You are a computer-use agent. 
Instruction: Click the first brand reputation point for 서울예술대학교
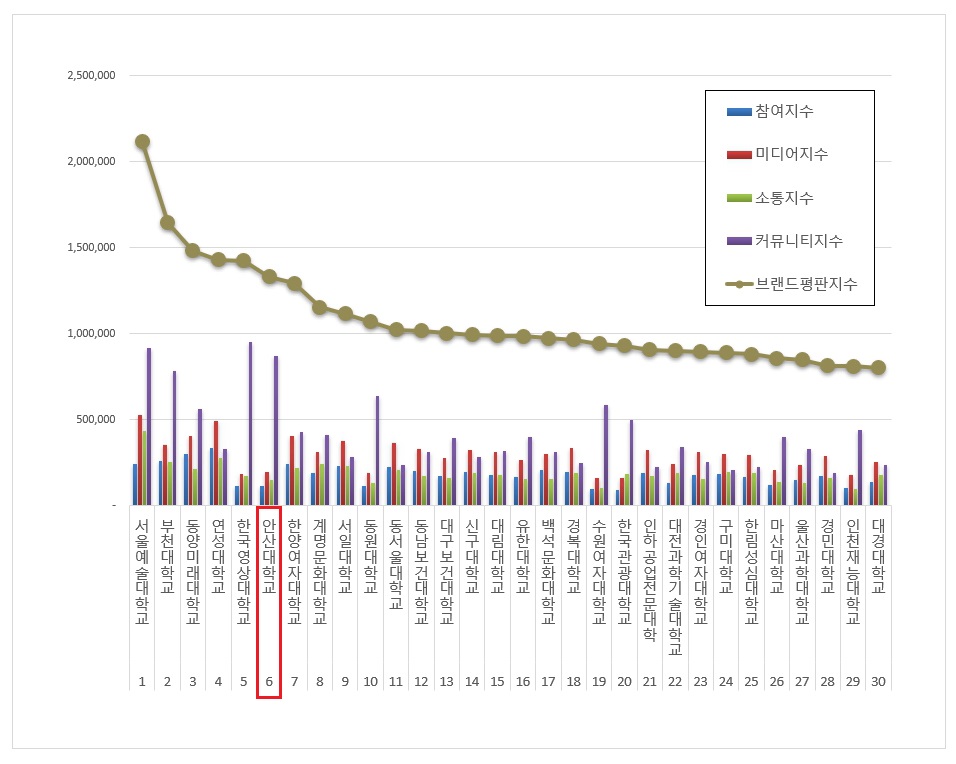point(142,142)
